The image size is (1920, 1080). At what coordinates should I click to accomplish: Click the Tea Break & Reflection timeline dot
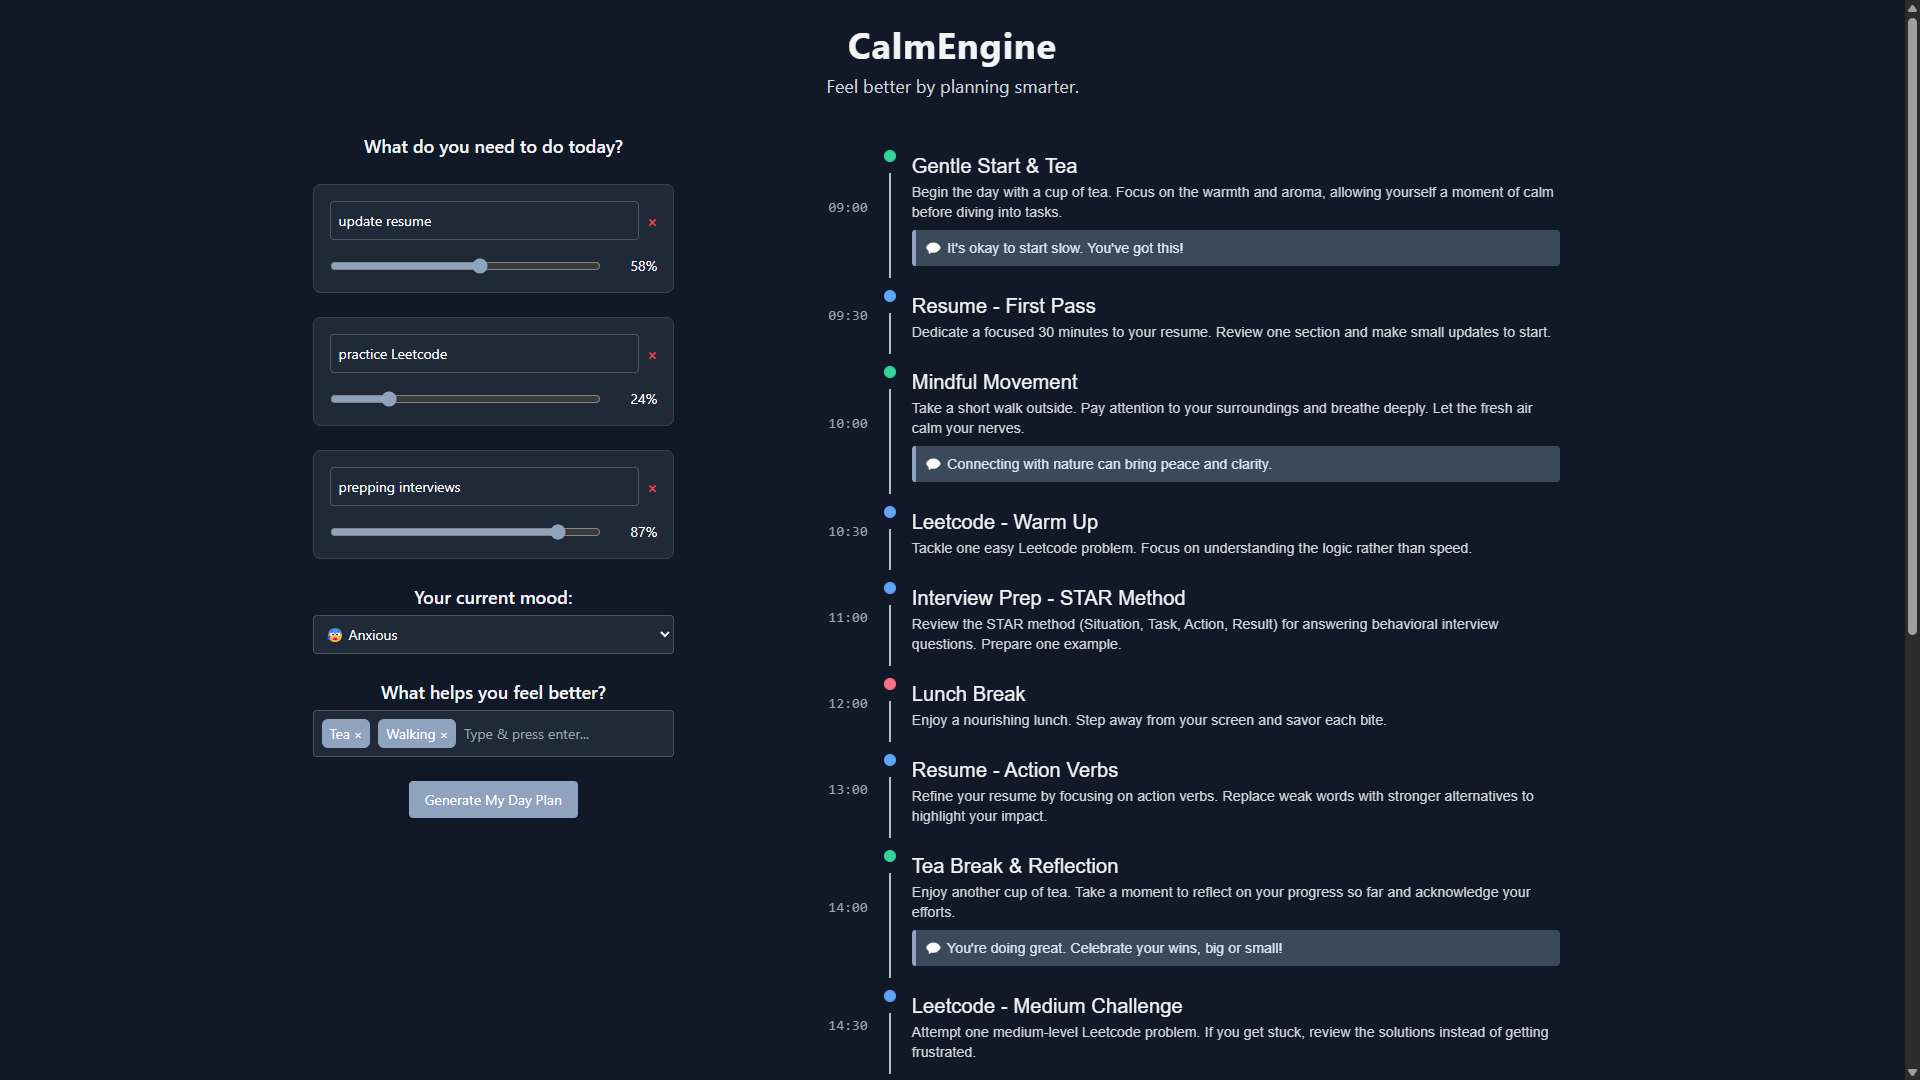(890, 856)
